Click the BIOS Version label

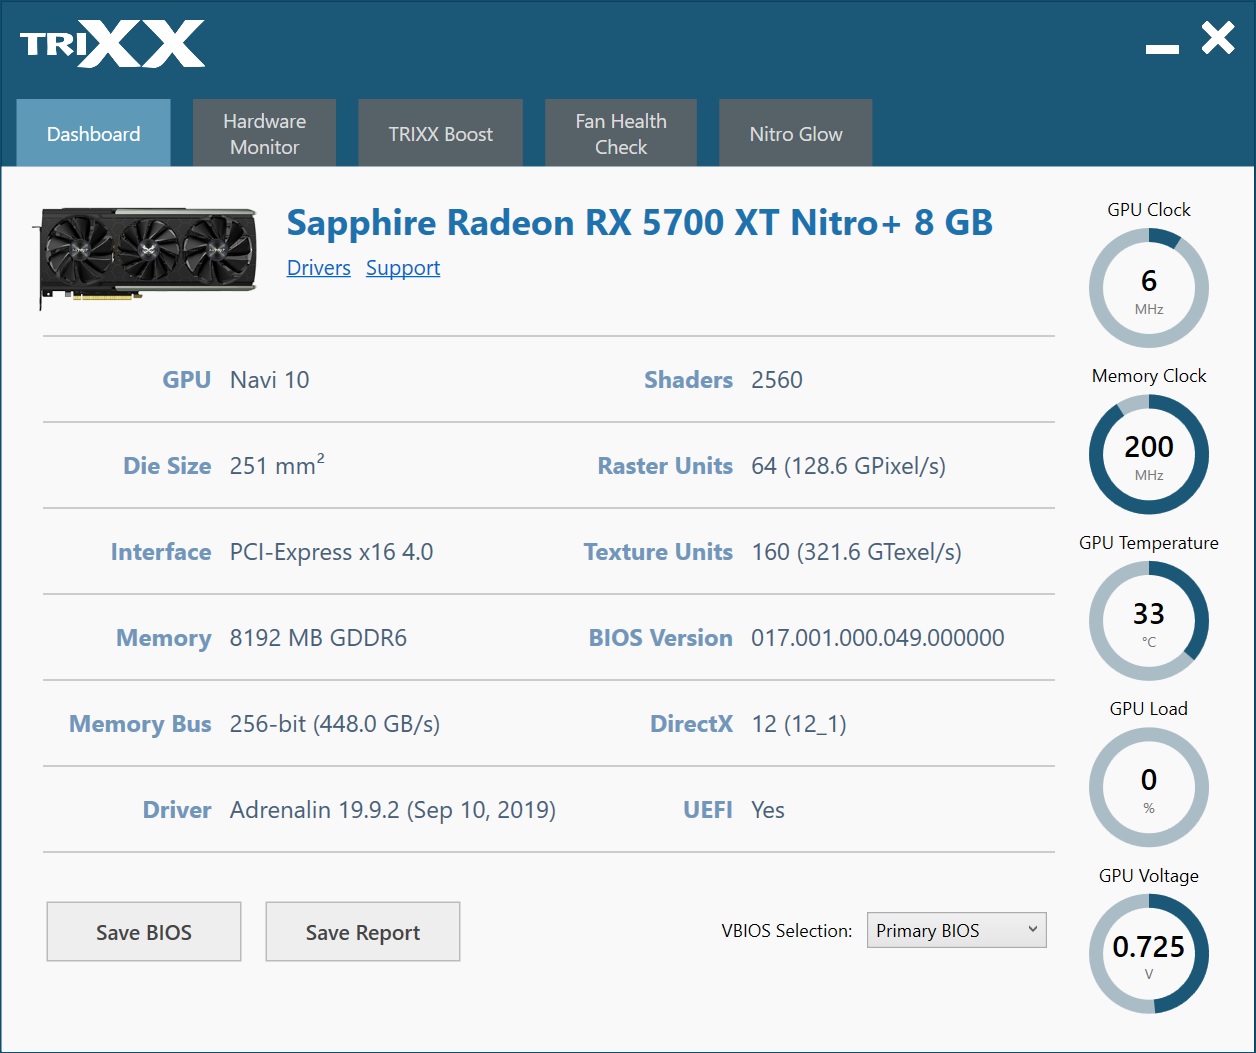[661, 638]
